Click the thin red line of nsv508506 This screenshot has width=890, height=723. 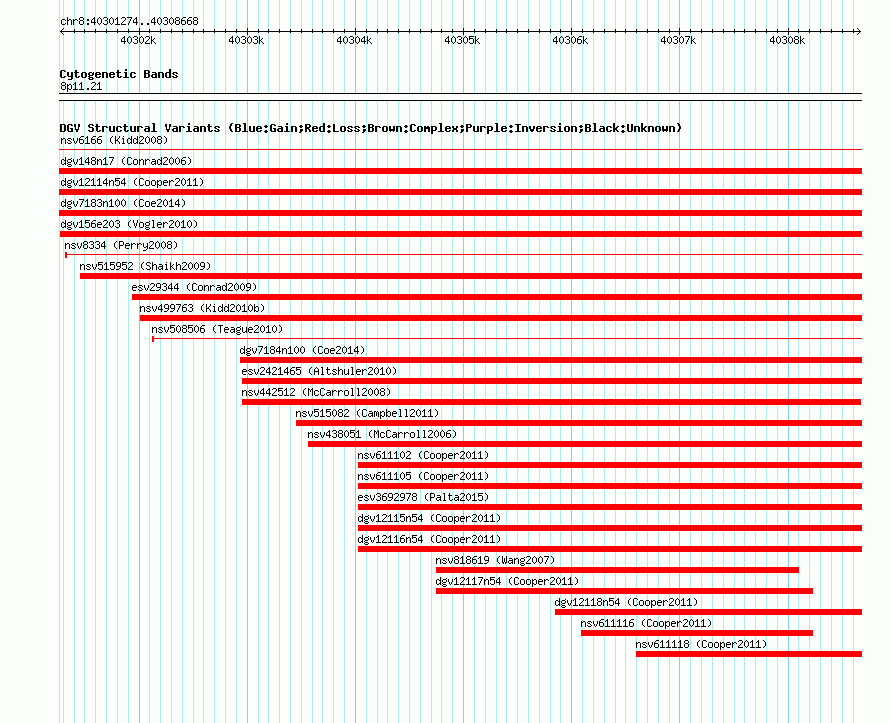[x=507, y=339]
